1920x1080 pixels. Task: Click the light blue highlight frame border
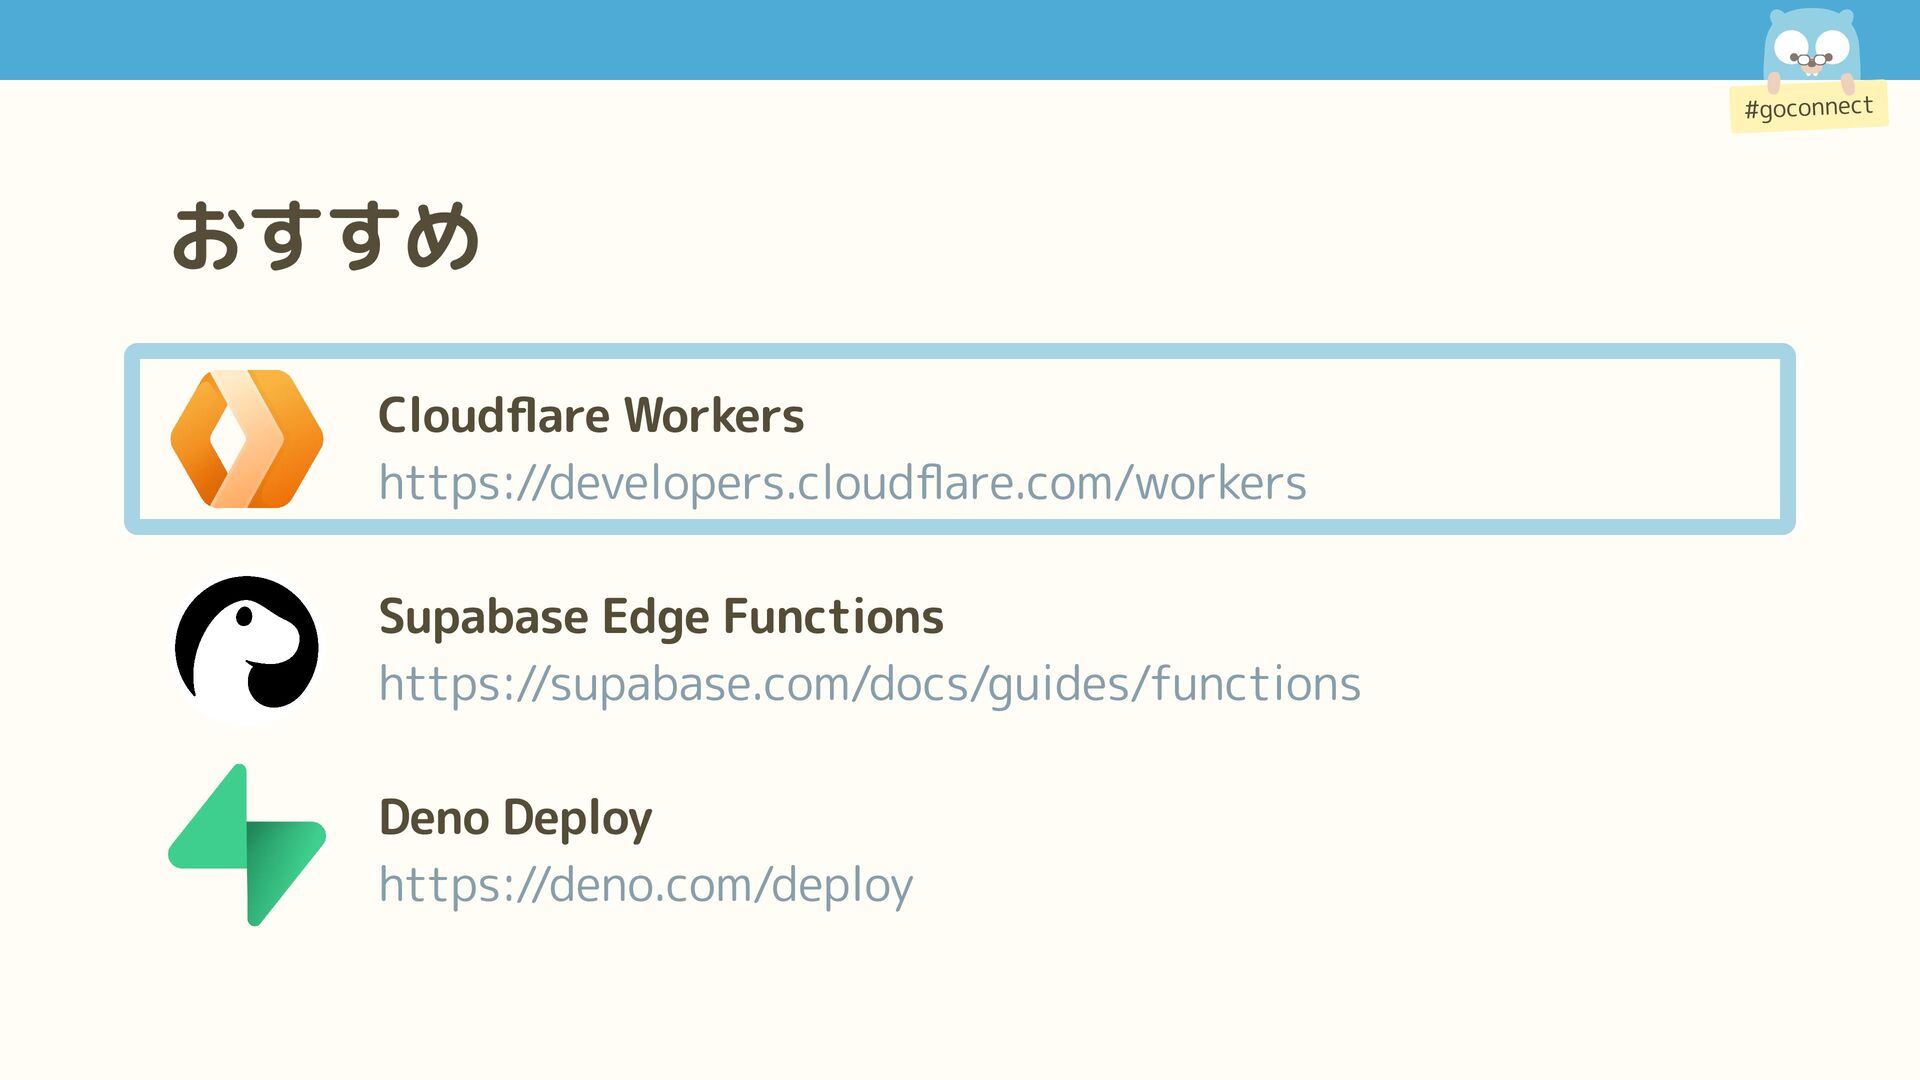[x=960, y=351]
